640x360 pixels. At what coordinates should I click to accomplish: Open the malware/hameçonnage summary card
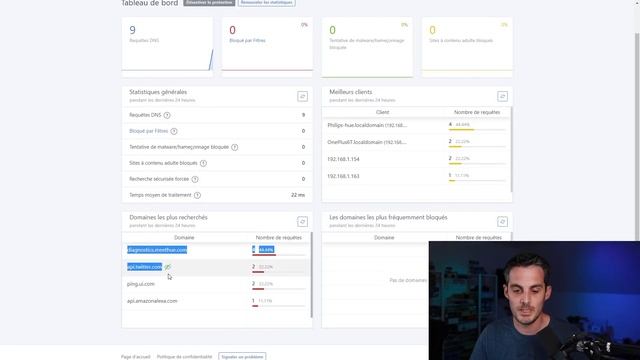tap(367, 47)
